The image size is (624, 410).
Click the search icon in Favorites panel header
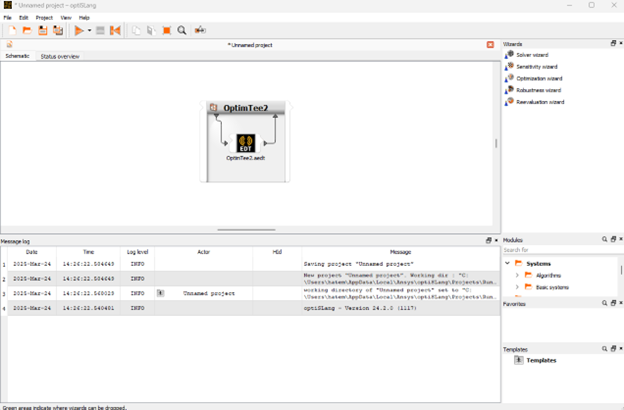click(604, 303)
